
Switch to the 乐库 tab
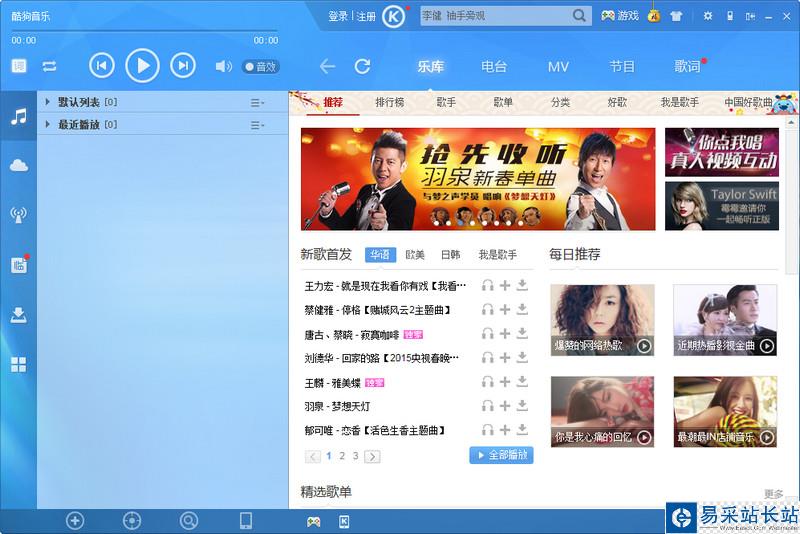pos(430,66)
